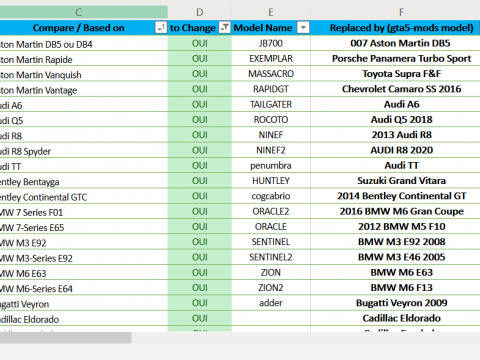Image resolution: width=480 pixels, height=360 pixels.
Task: Select the Suzuki Grand Vitara cell
Action: tap(395, 181)
